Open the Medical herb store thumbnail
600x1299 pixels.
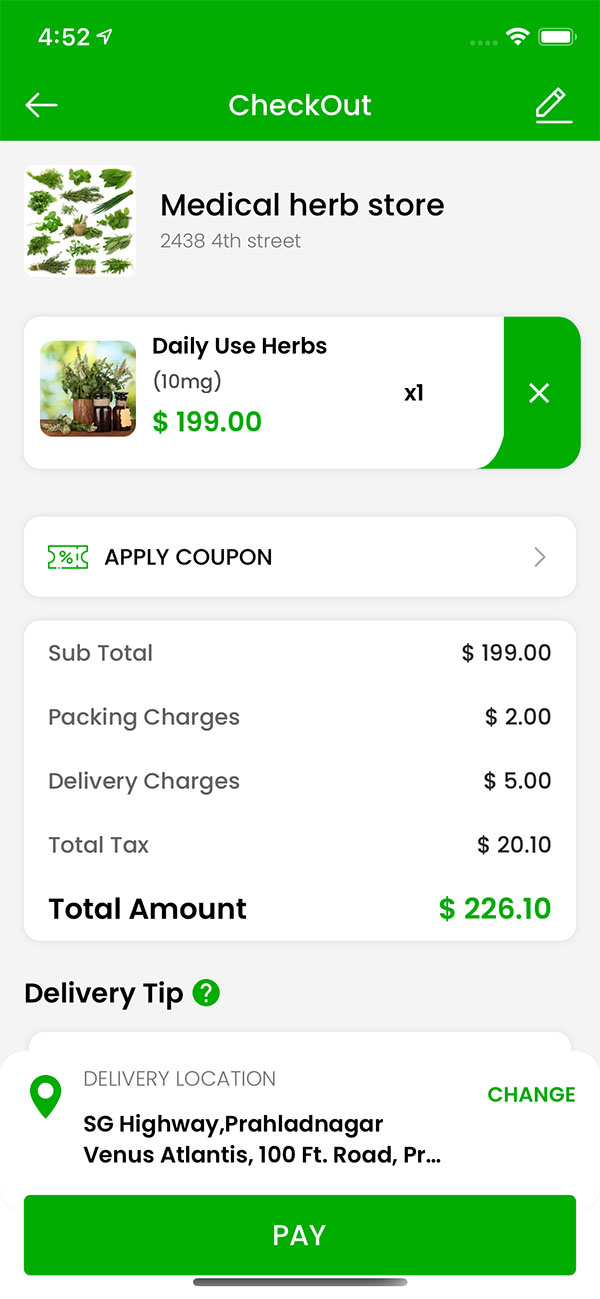pyautogui.click(x=80, y=221)
